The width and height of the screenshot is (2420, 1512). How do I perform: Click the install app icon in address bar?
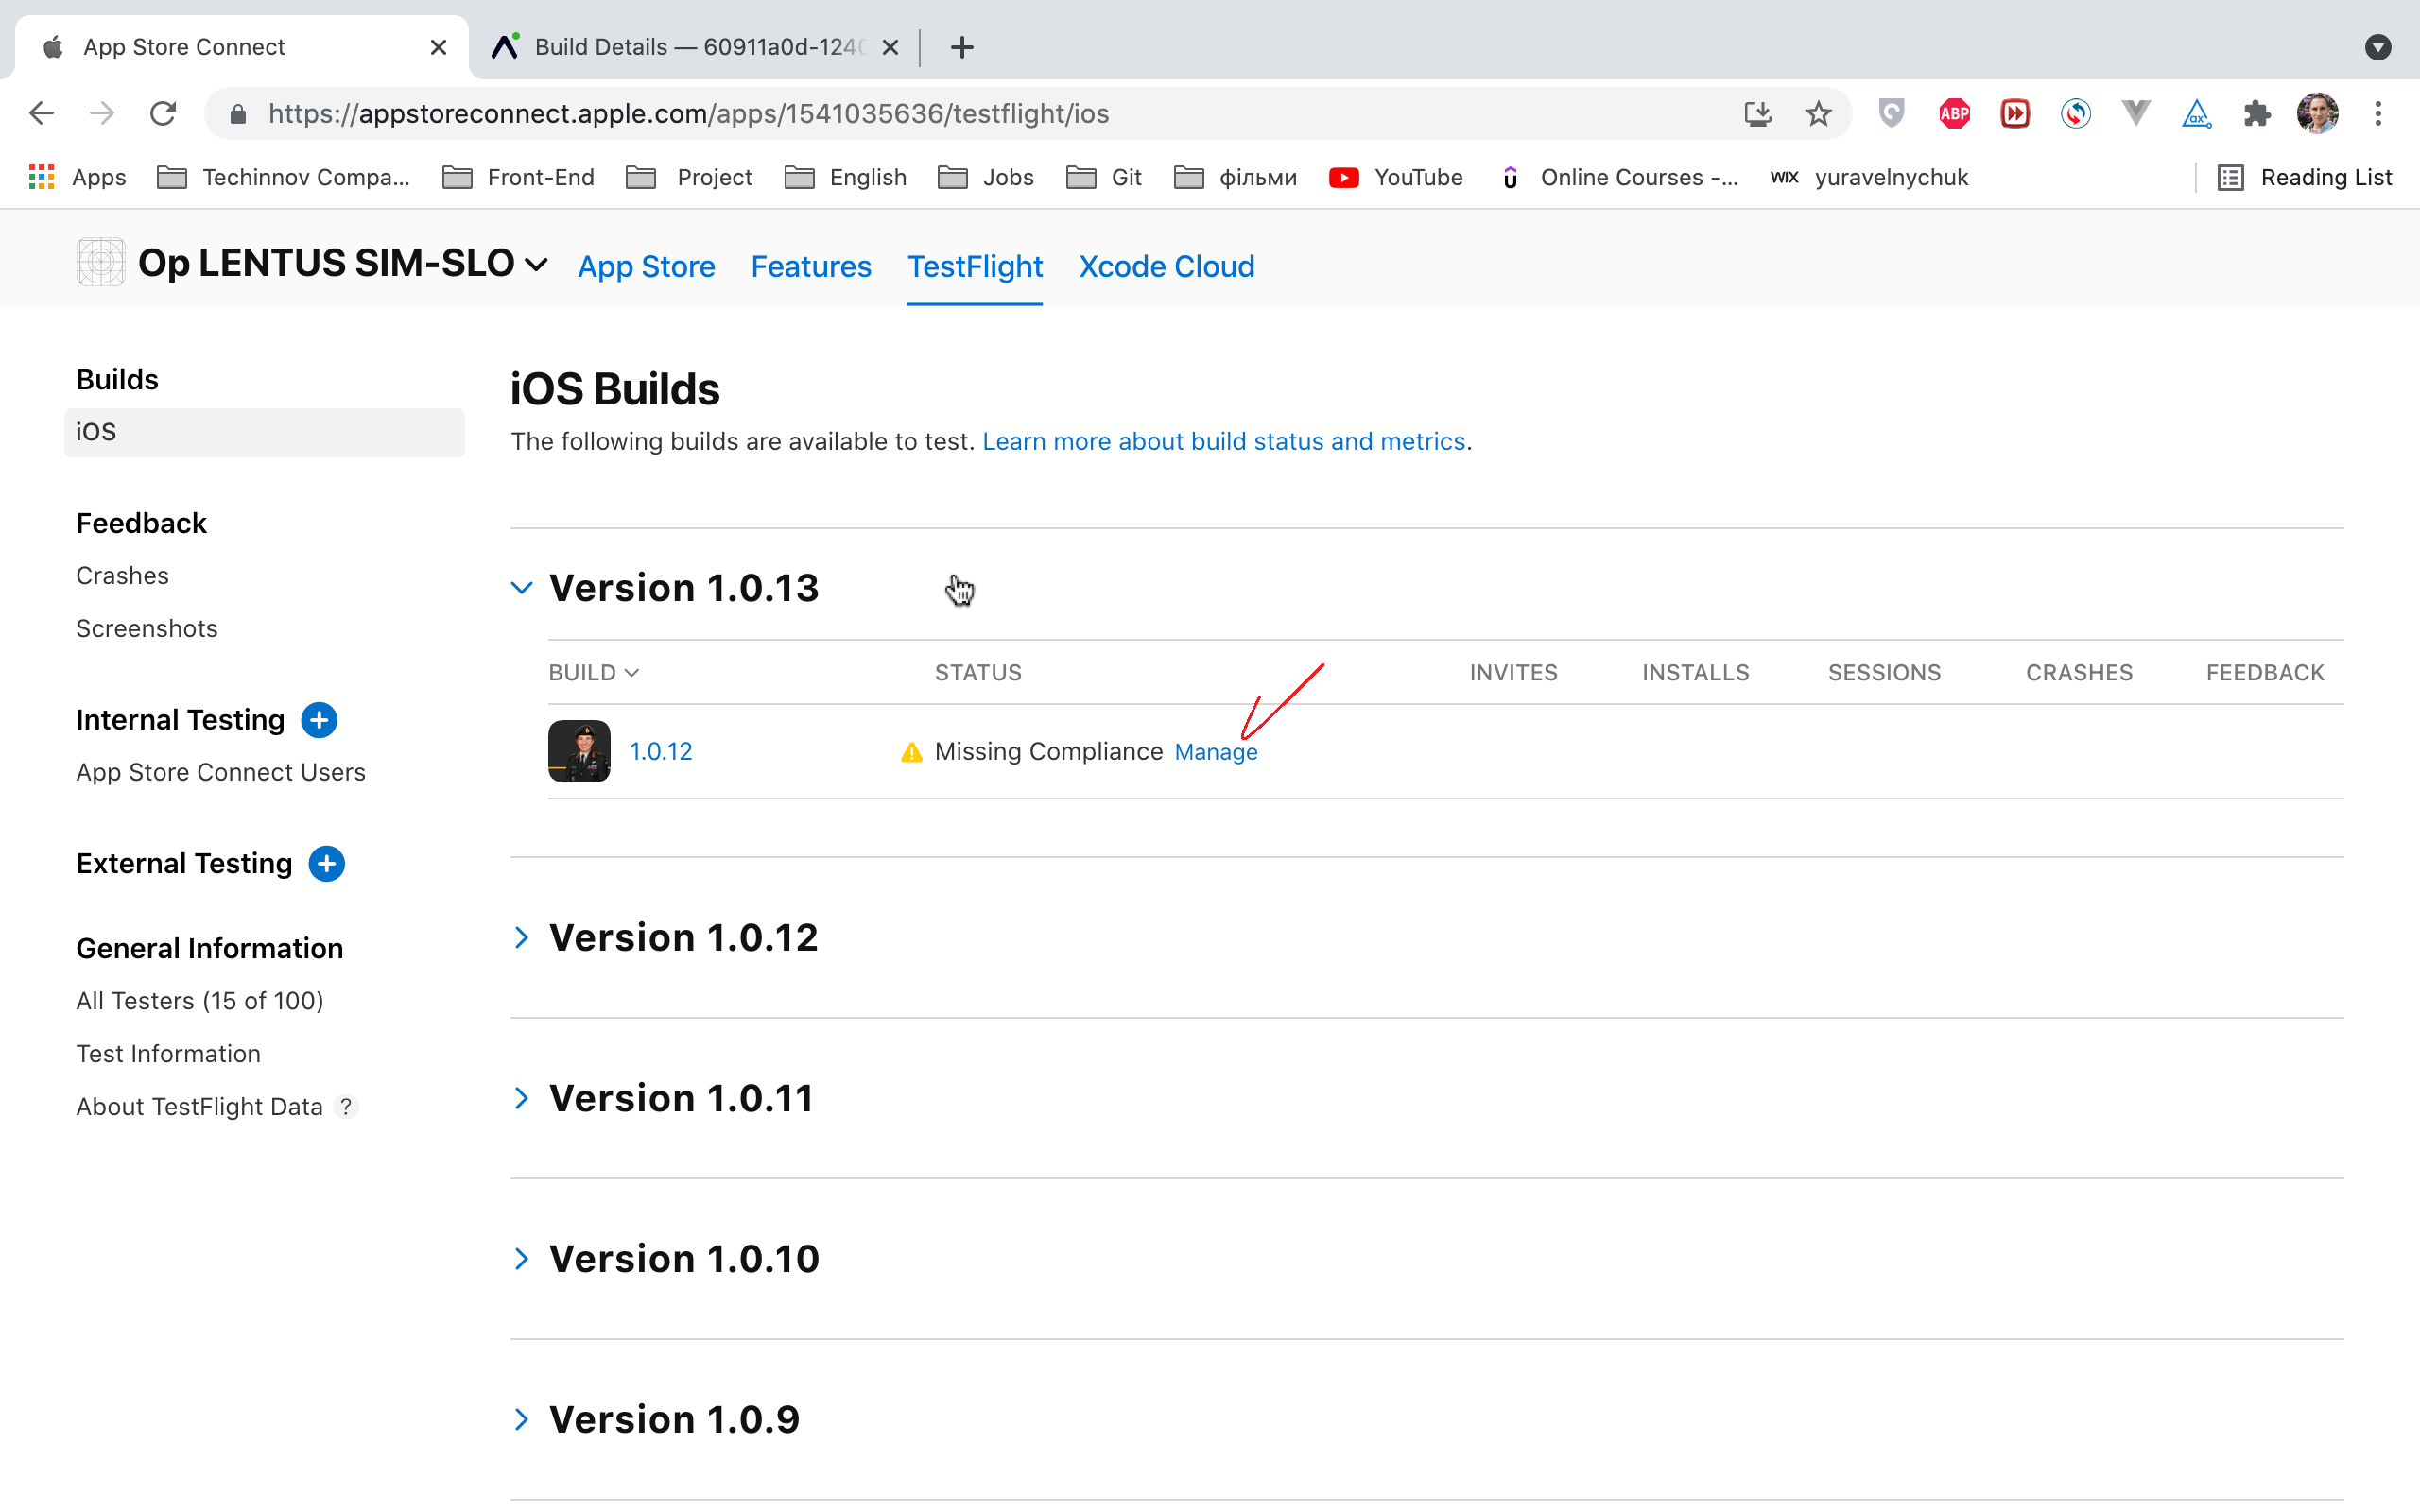[1758, 113]
